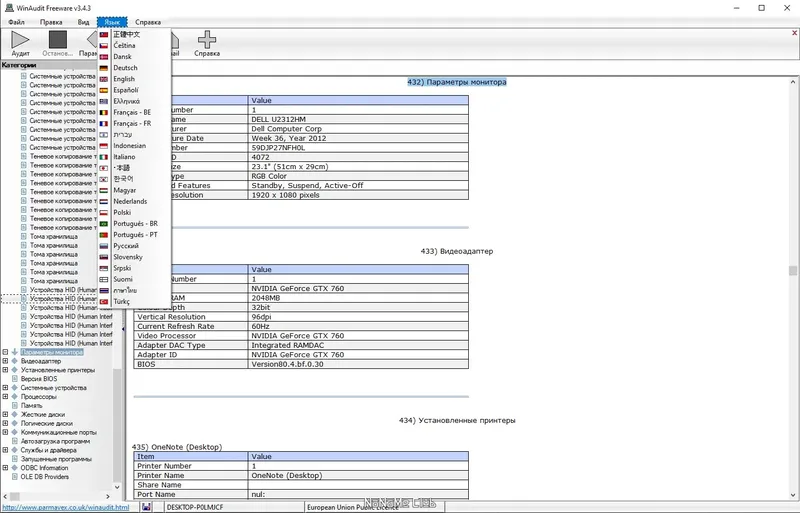Choose Indonesian from the language list
The width and height of the screenshot is (800, 513).
point(130,145)
